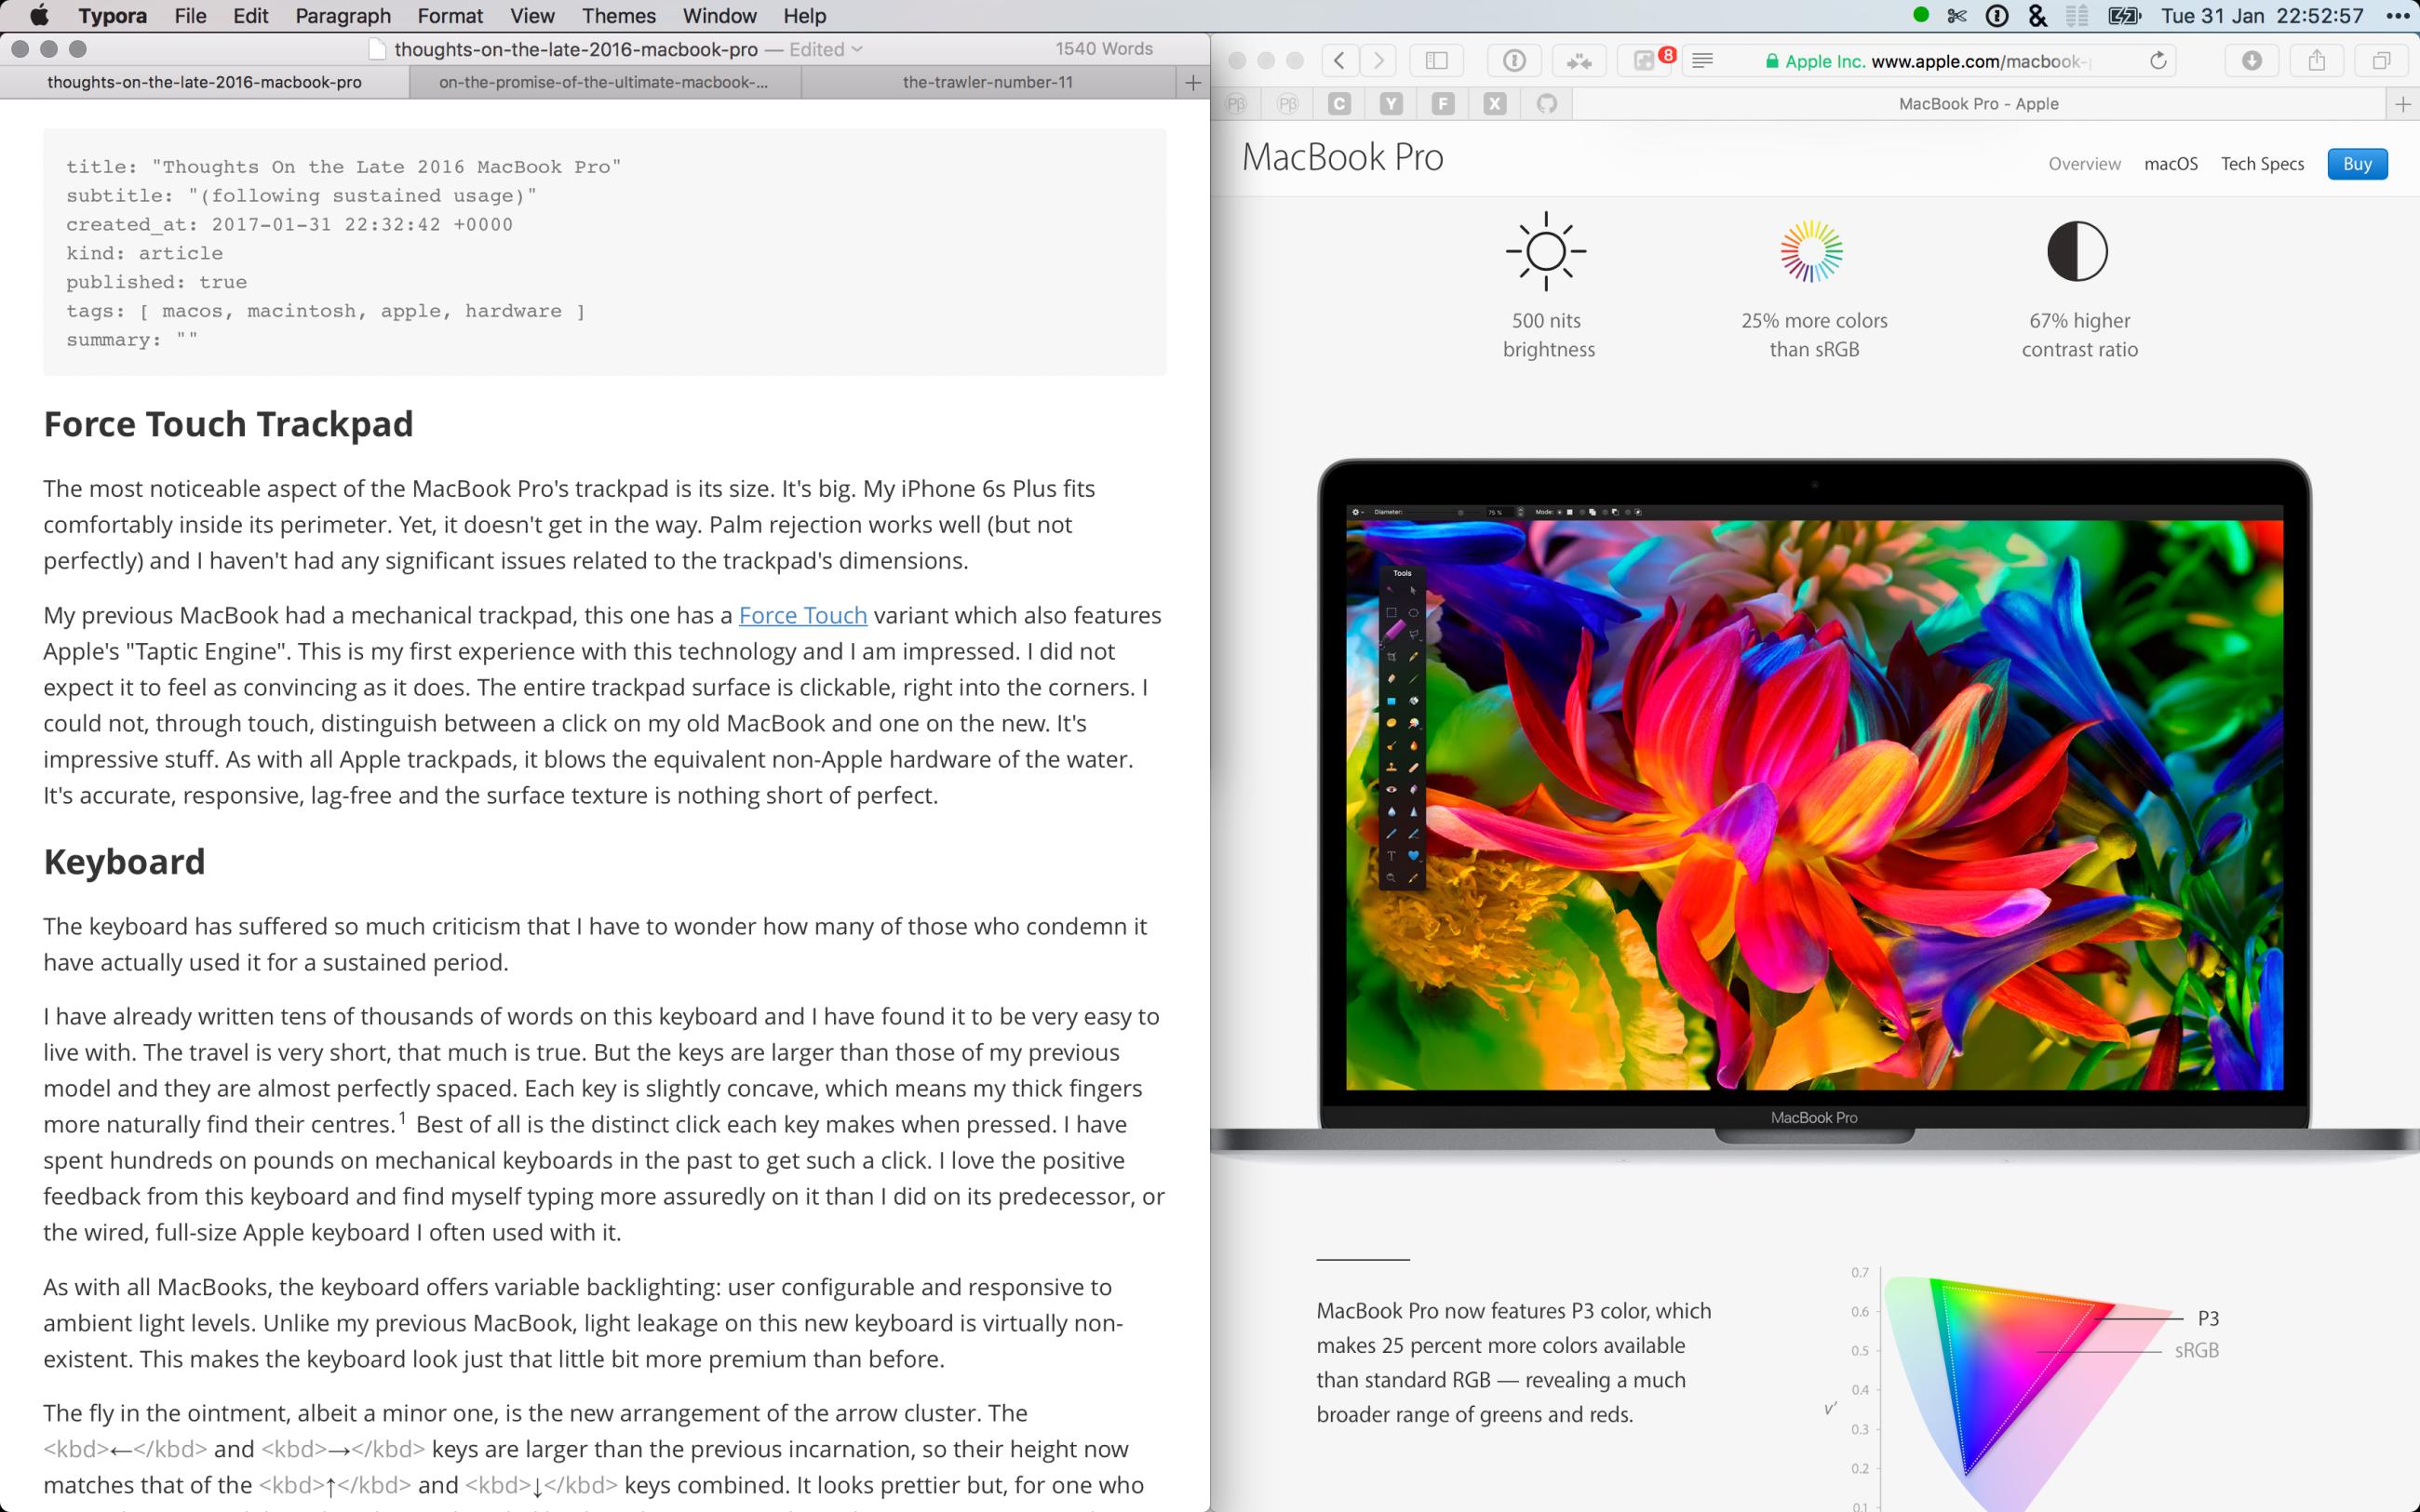Click the arrows extension icon in Safari toolbar

(1579, 61)
